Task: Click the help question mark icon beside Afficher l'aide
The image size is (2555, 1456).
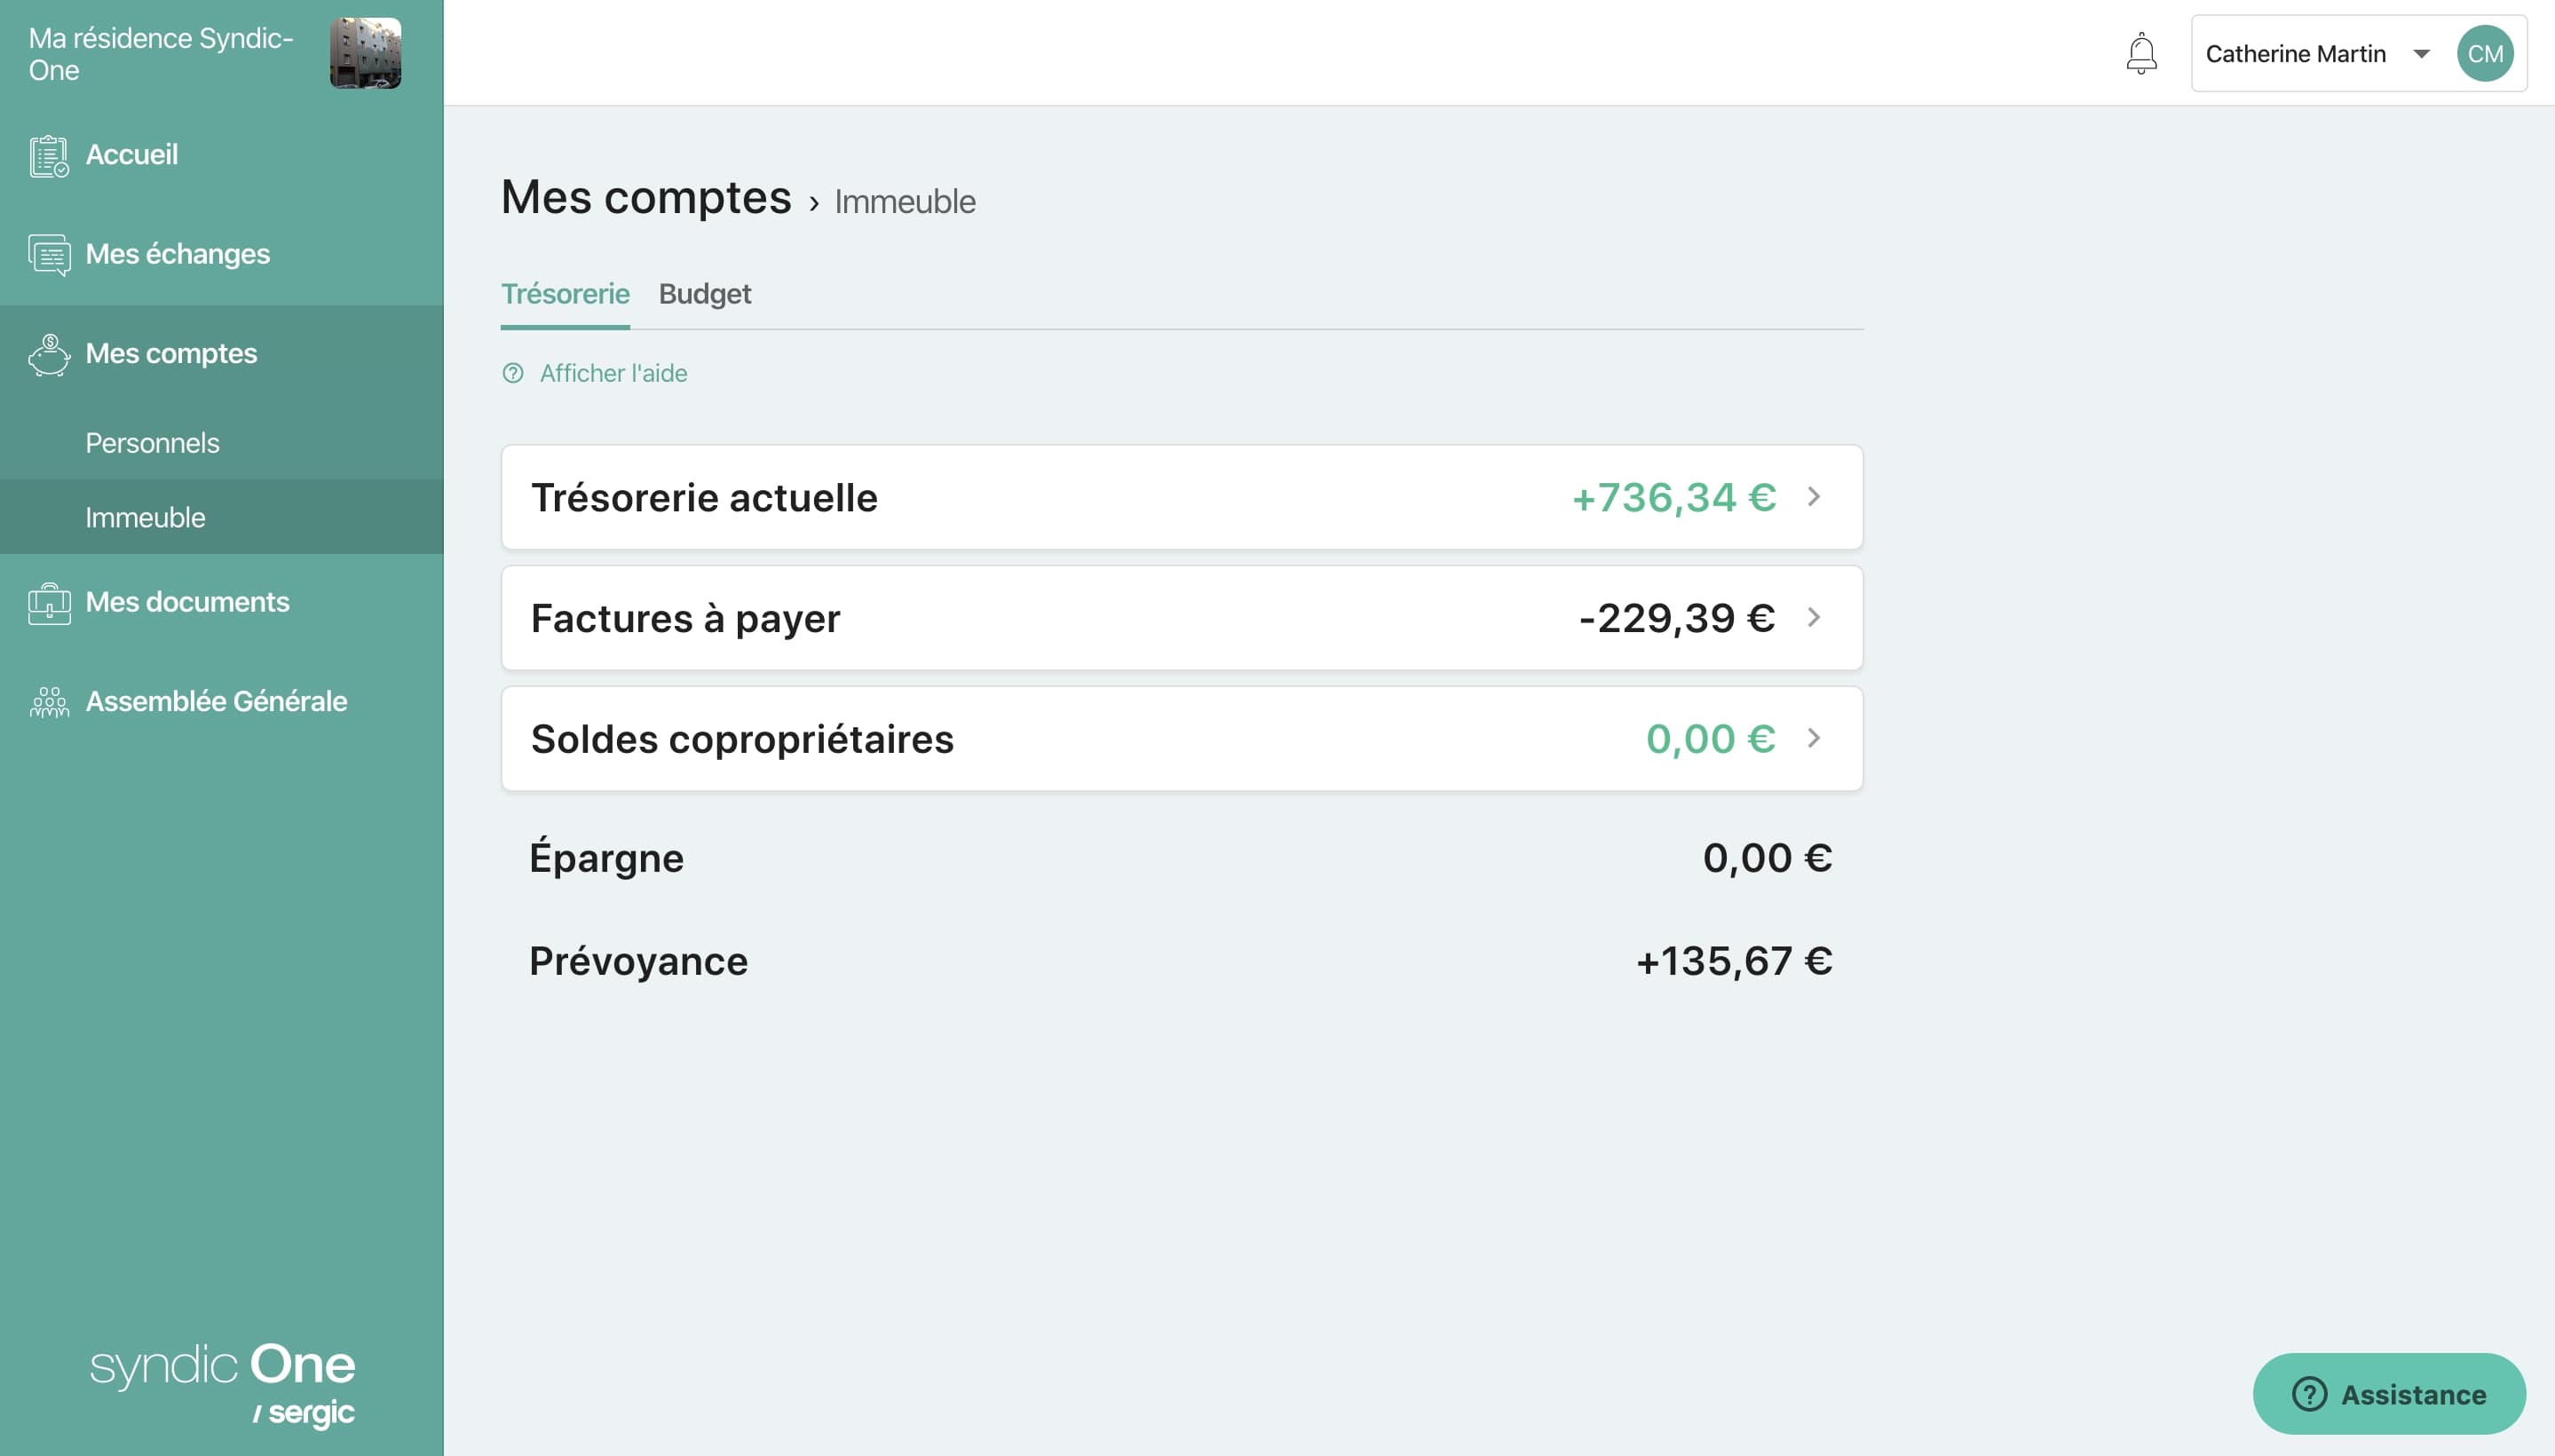Action: coord(513,373)
